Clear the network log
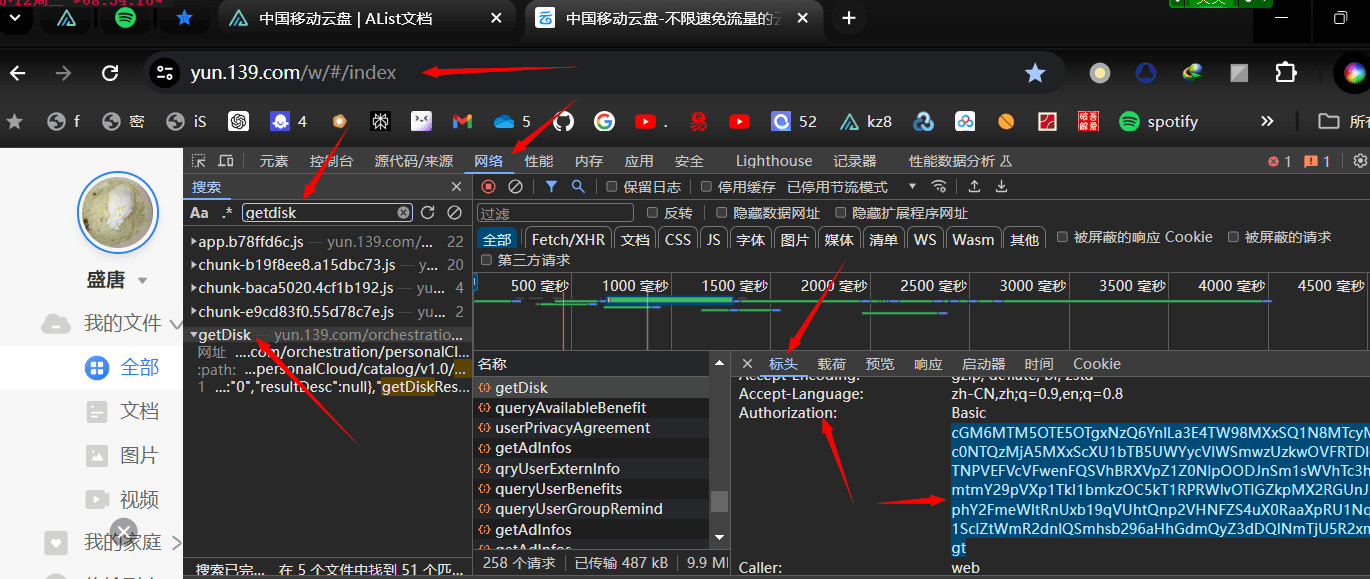1370x579 pixels. (x=515, y=187)
